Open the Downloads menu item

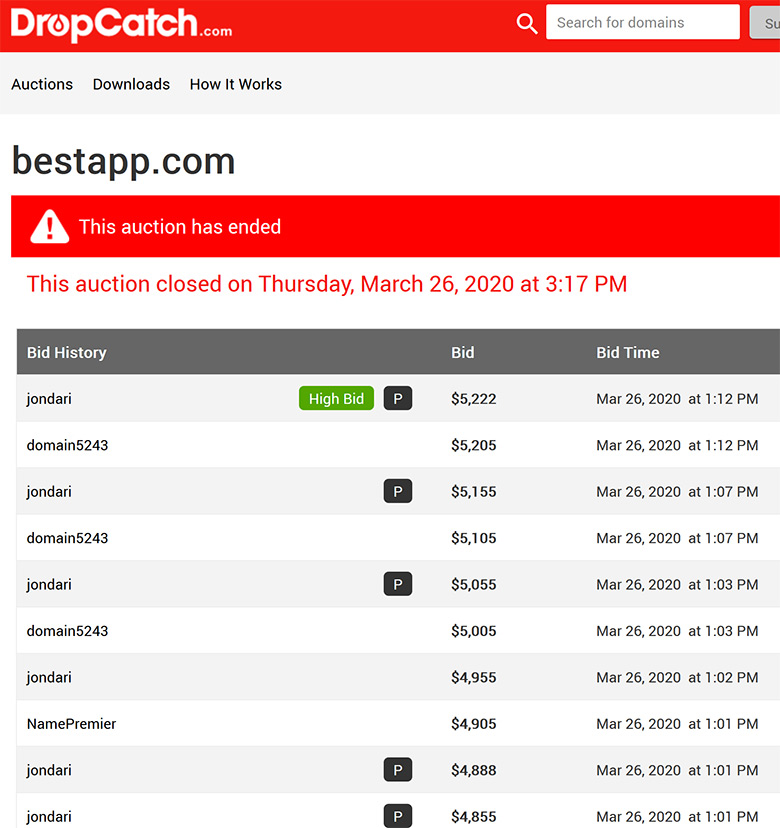[x=131, y=84]
